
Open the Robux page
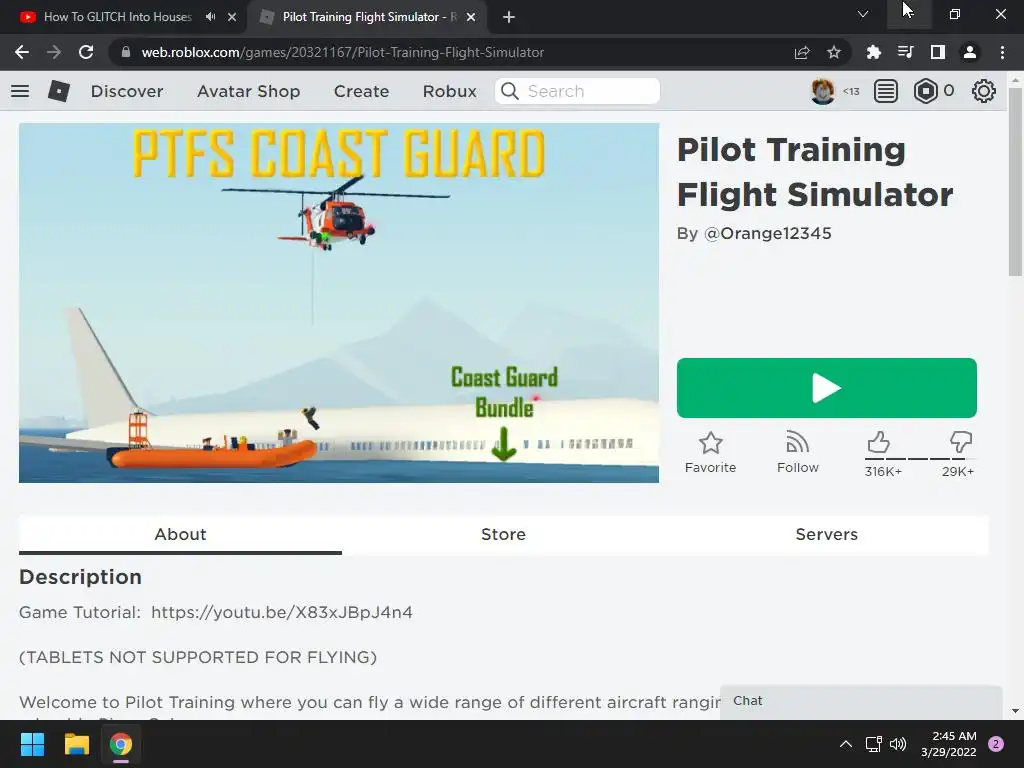(x=449, y=91)
